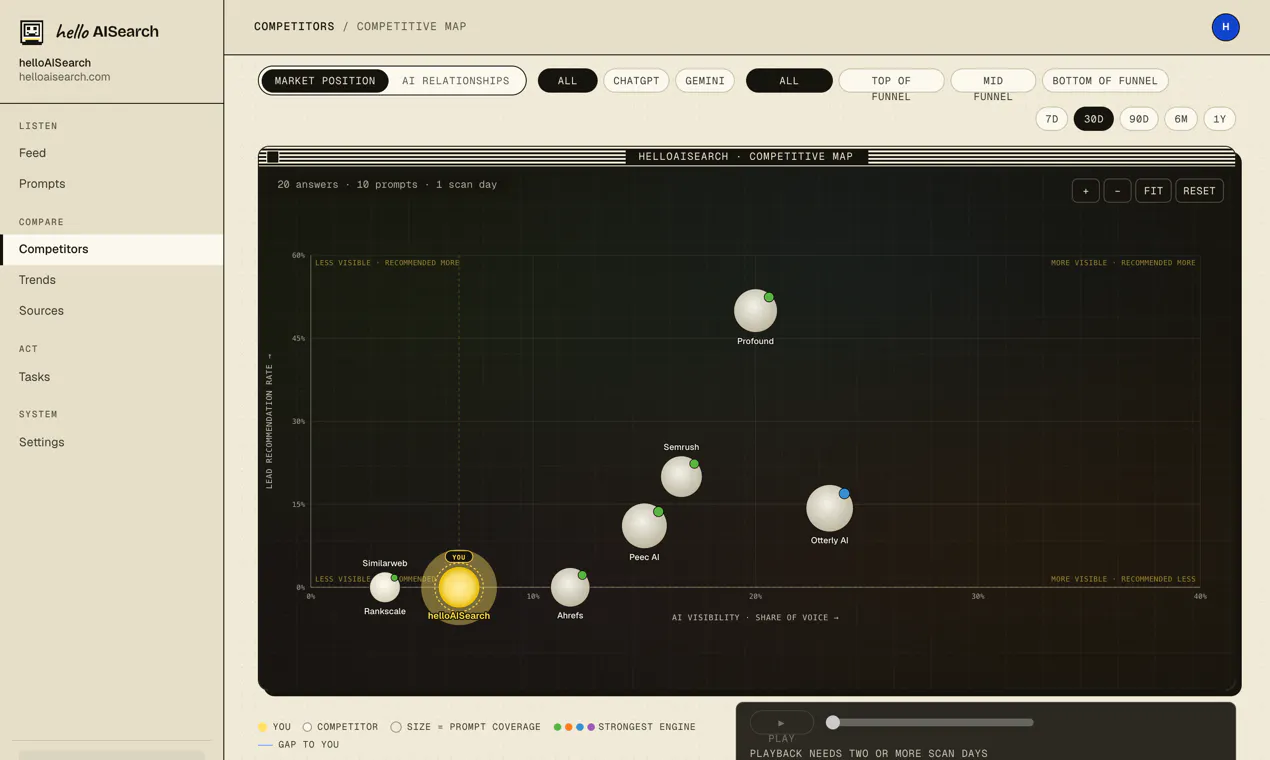The image size is (1270, 760).
Task: Zoom out with the minus button
Action: (x=1117, y=191)
